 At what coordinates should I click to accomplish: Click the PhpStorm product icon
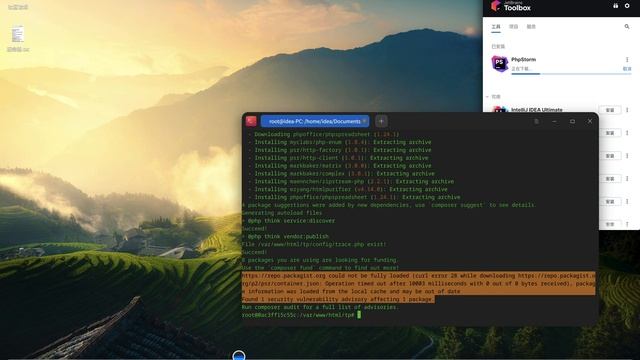(x=500, y=64)
